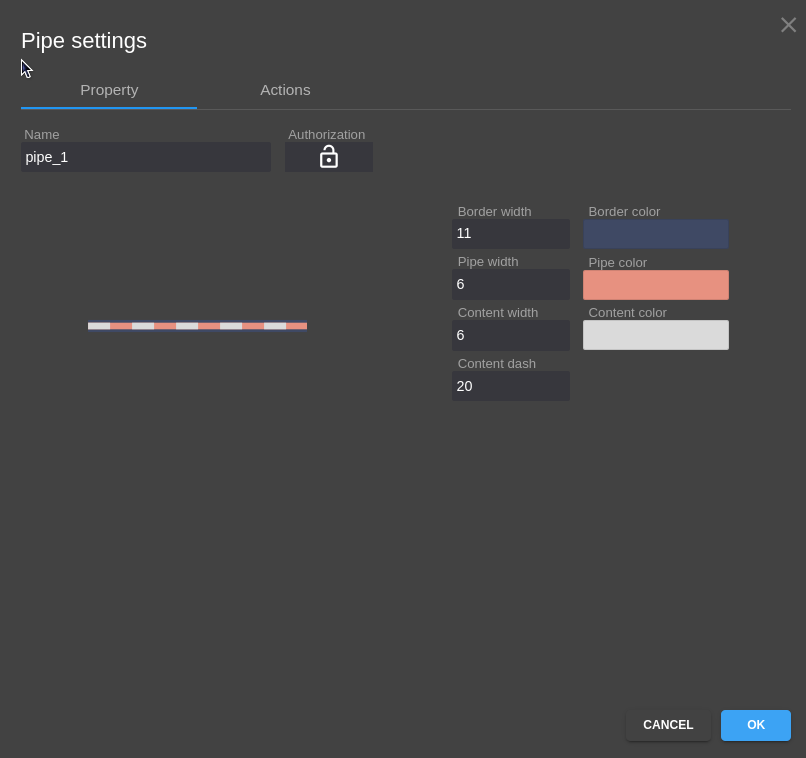Viewport: 806px width, 758px height.
Task: Close the Pipe settings dialog
Action: [788, 25]
